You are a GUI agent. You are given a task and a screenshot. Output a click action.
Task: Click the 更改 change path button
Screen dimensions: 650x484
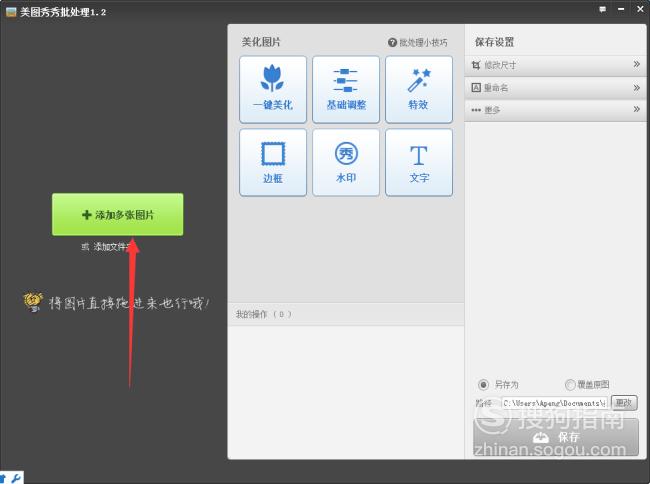pyautogui.click(x=624, y=403)
